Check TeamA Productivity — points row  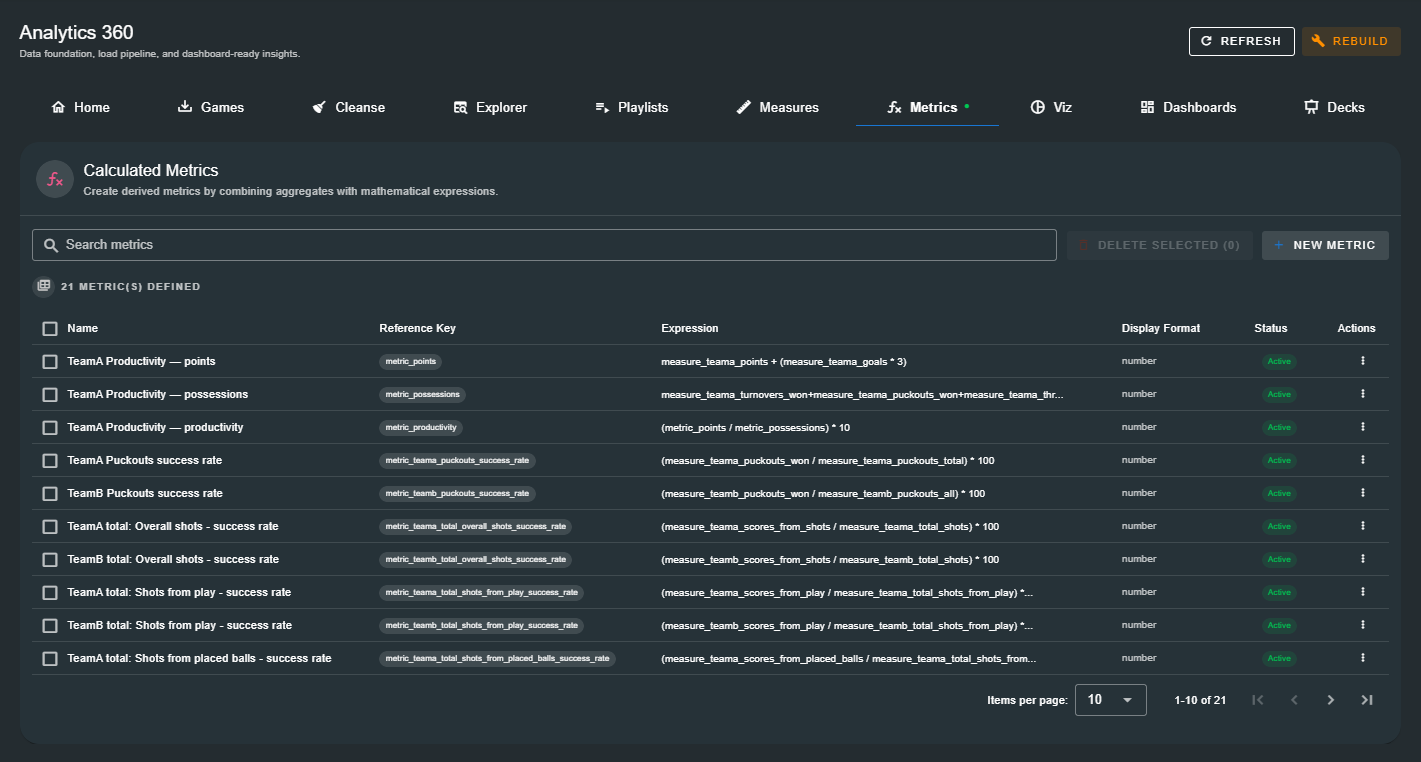[50, 361]
